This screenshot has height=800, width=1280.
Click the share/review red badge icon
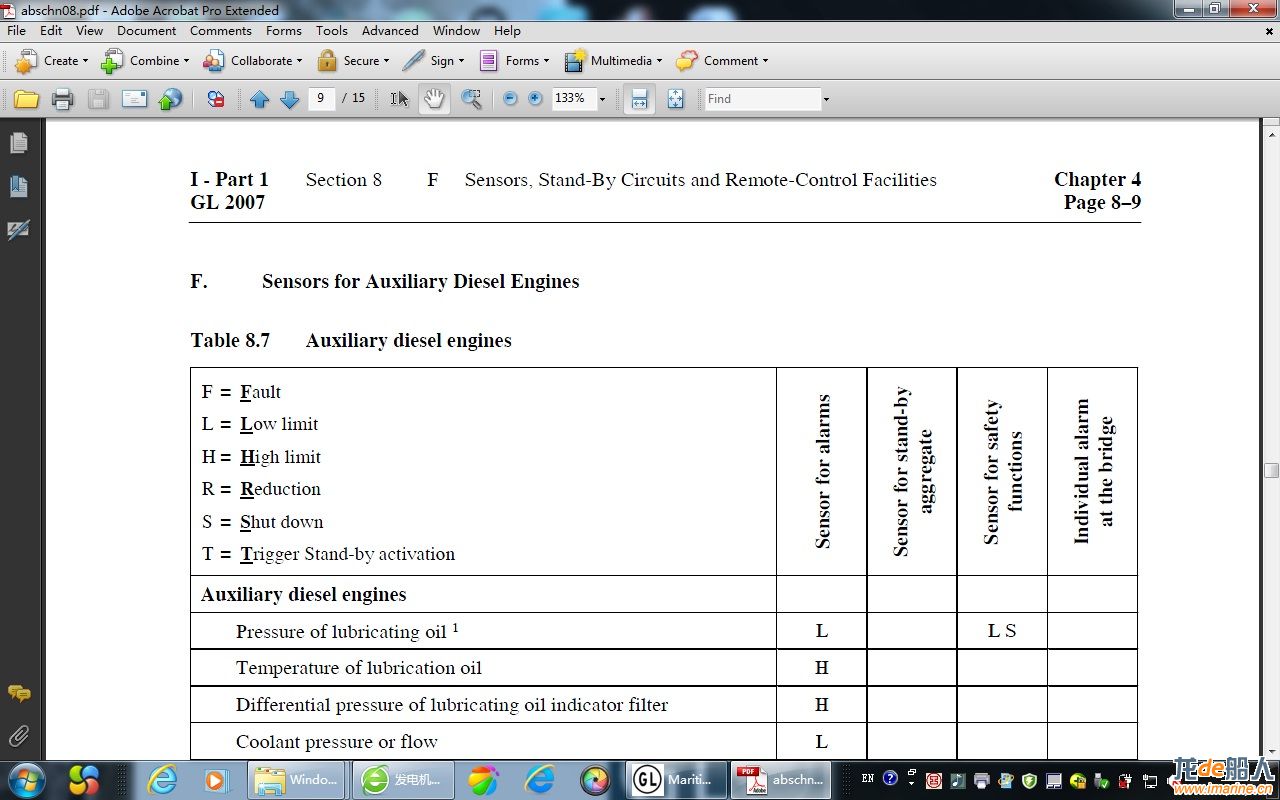[216, 99]
